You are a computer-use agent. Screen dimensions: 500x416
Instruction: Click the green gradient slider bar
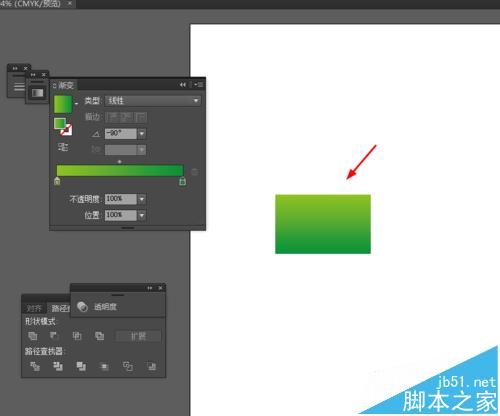pyautogui.click(x=120, y=170)
